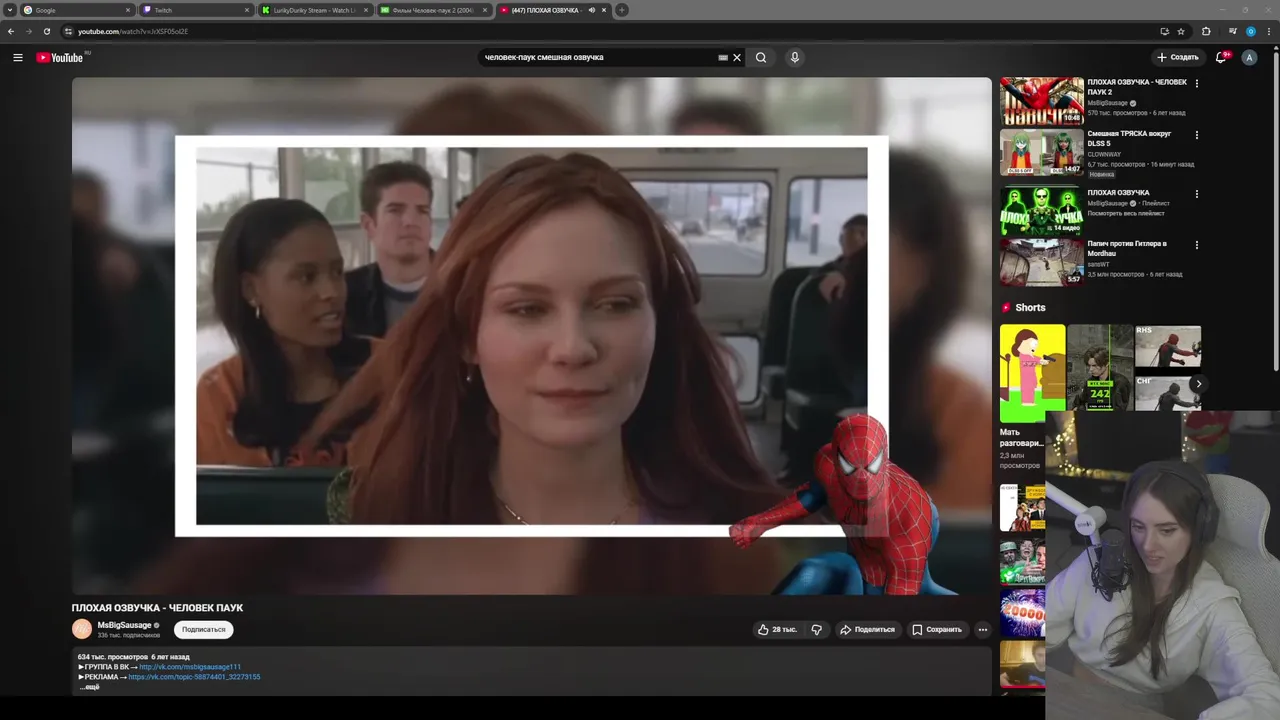Viewport: 1280px width, 720px height.
Task: Open Папич против Гитлера video thumbnail
Action: 1042,262
